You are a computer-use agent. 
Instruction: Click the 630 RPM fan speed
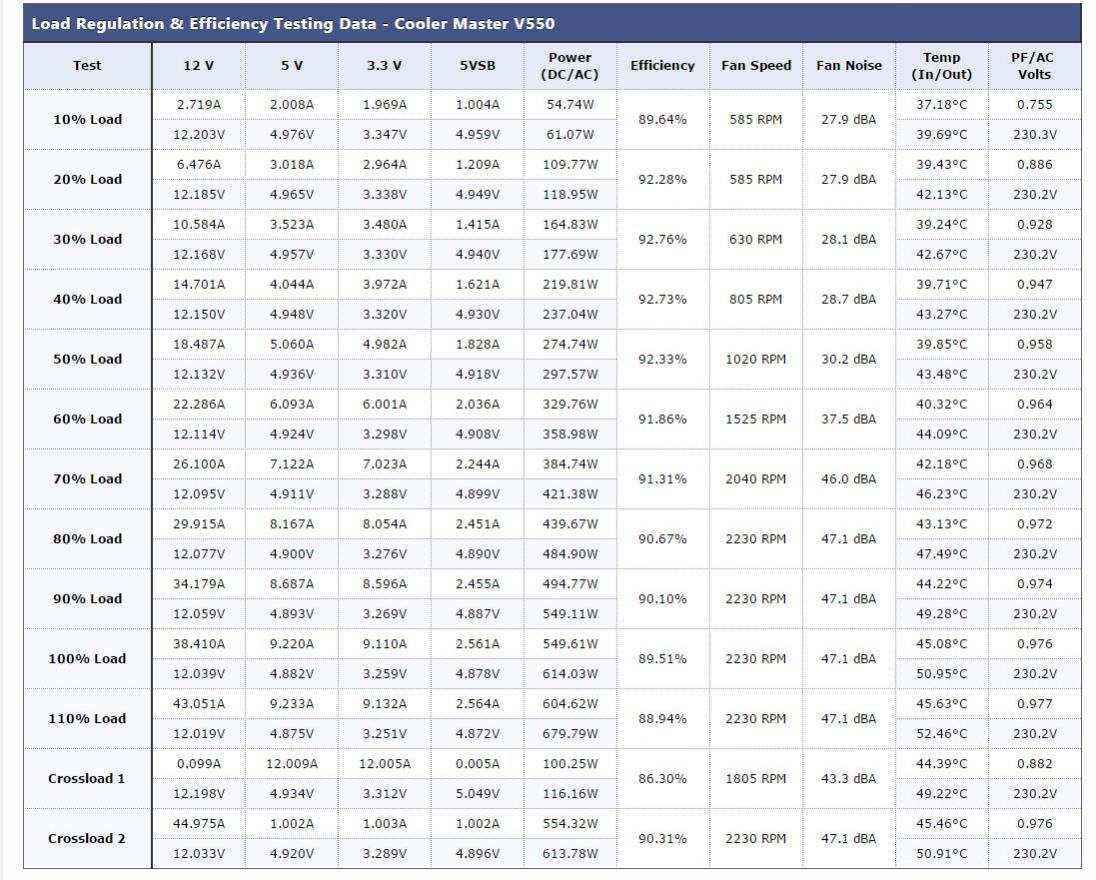pos(756,239)
